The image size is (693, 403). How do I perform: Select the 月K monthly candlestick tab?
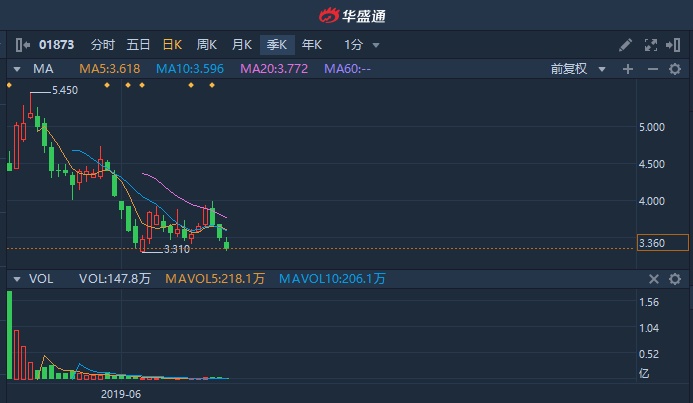(241, 45)
